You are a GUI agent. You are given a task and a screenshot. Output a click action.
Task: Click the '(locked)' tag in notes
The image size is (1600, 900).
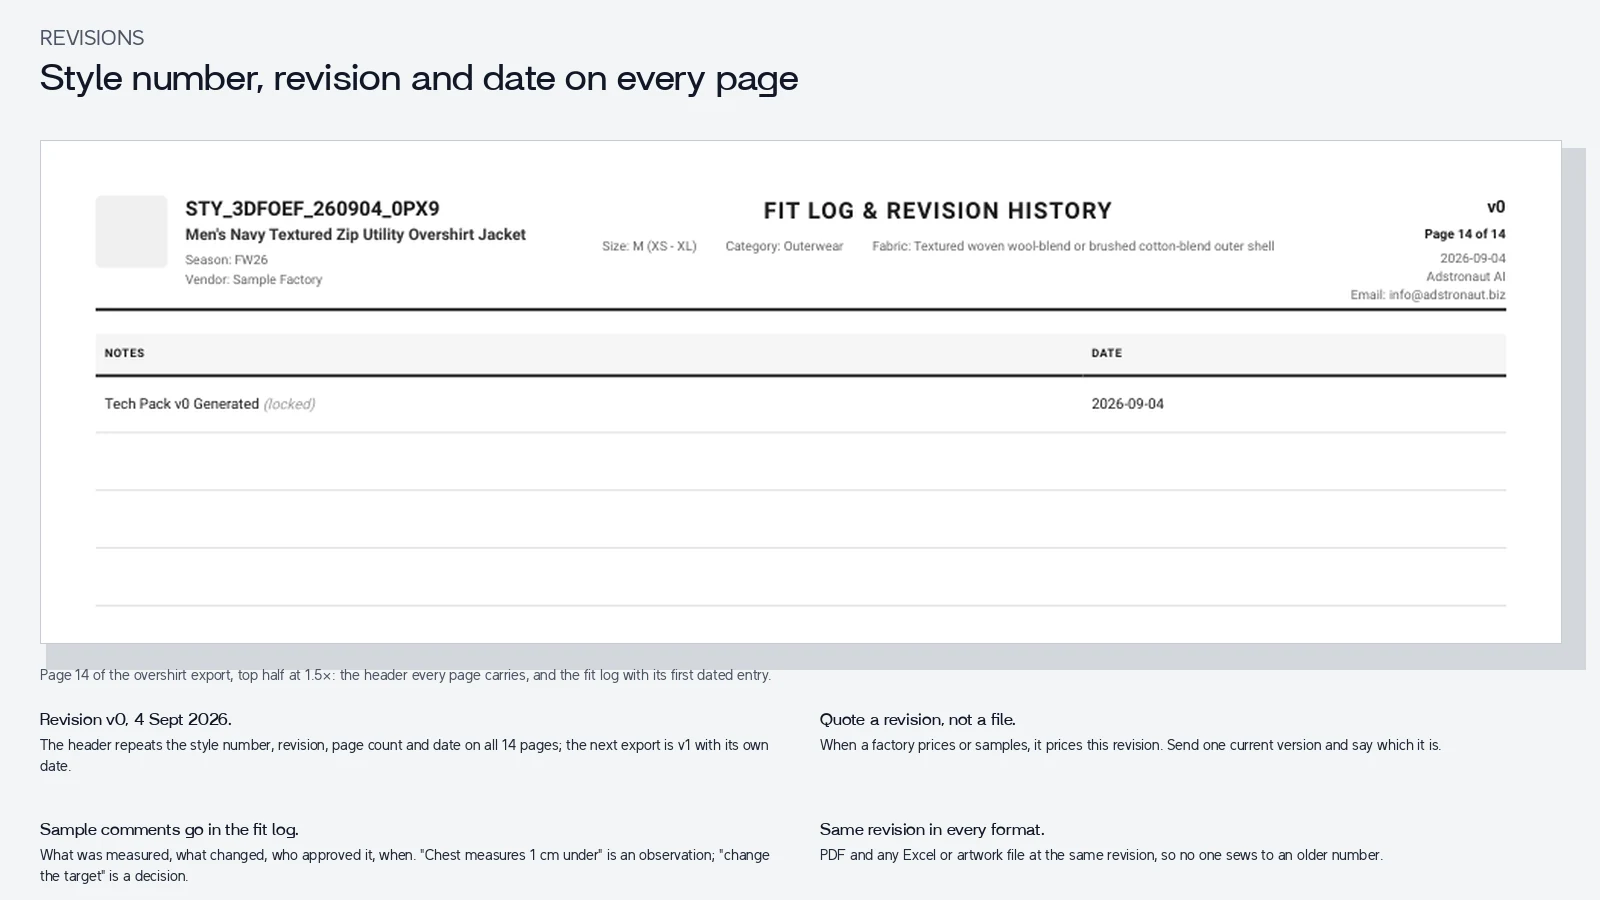pyautogui.click(x=289, y=404)
